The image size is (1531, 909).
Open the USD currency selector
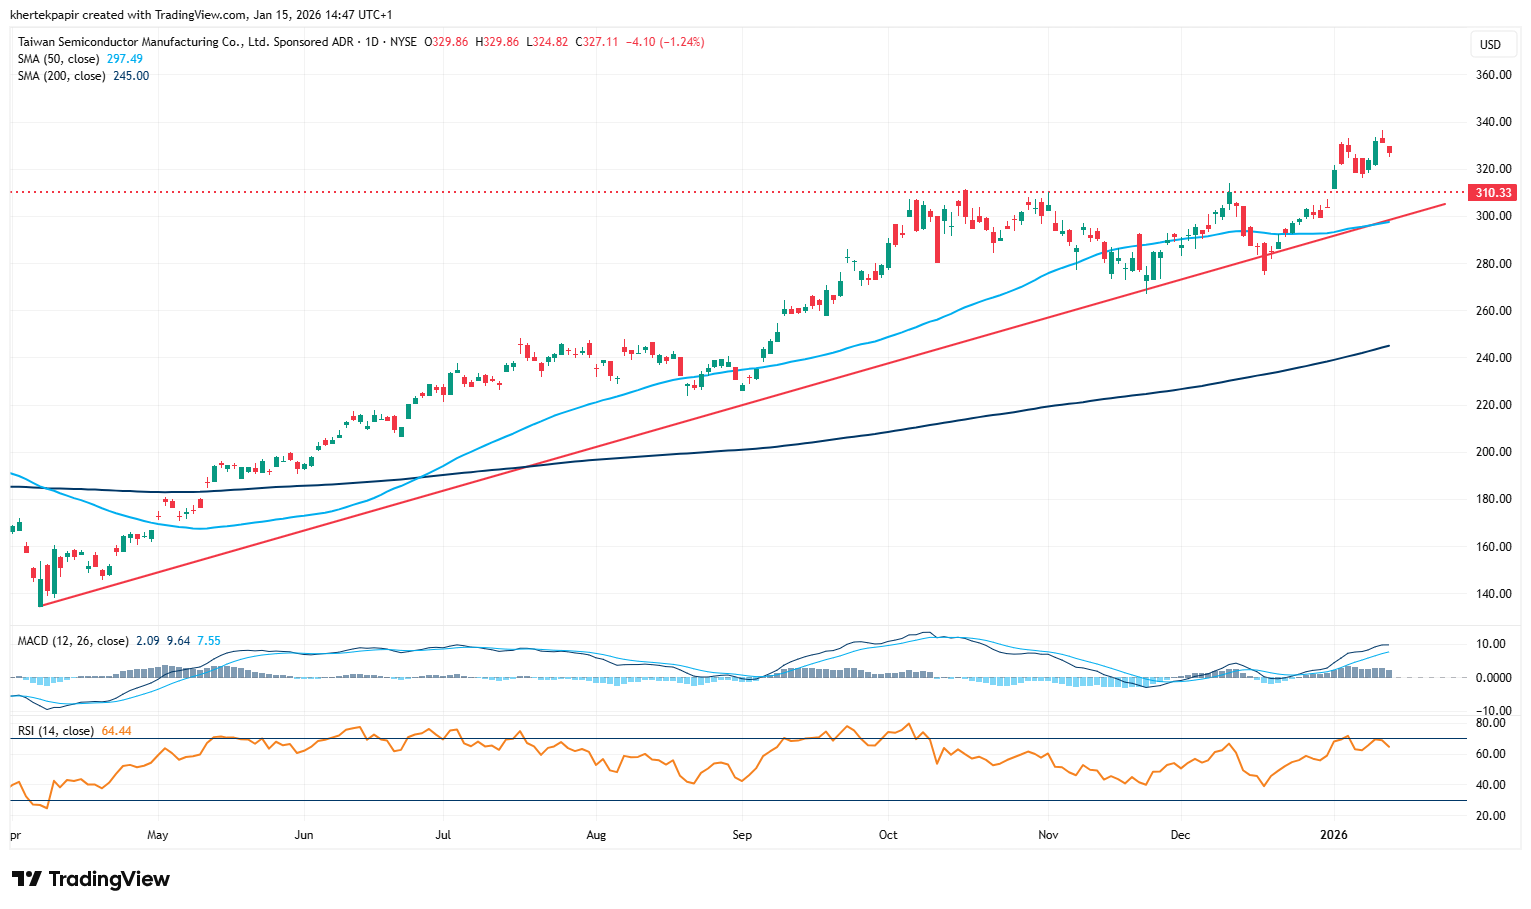1490,44
